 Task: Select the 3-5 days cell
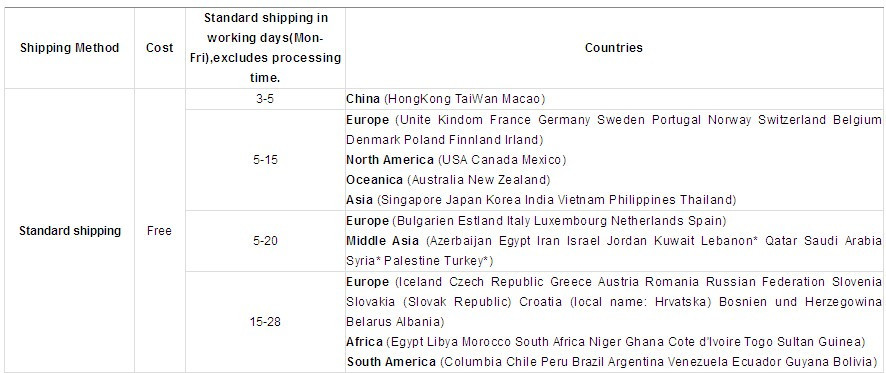[x=265, y=99]
